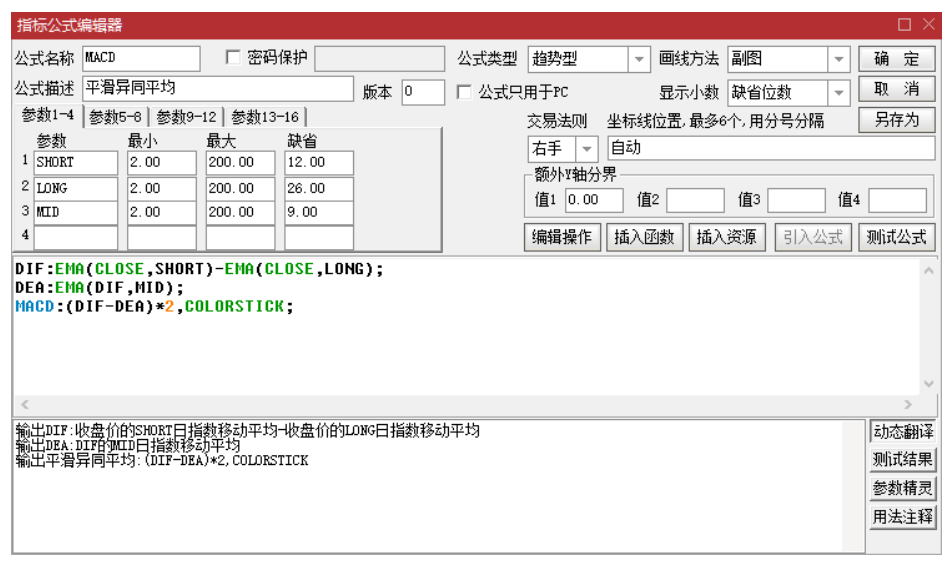Open the 显示小数 dropdown

[x=838, y=93]
